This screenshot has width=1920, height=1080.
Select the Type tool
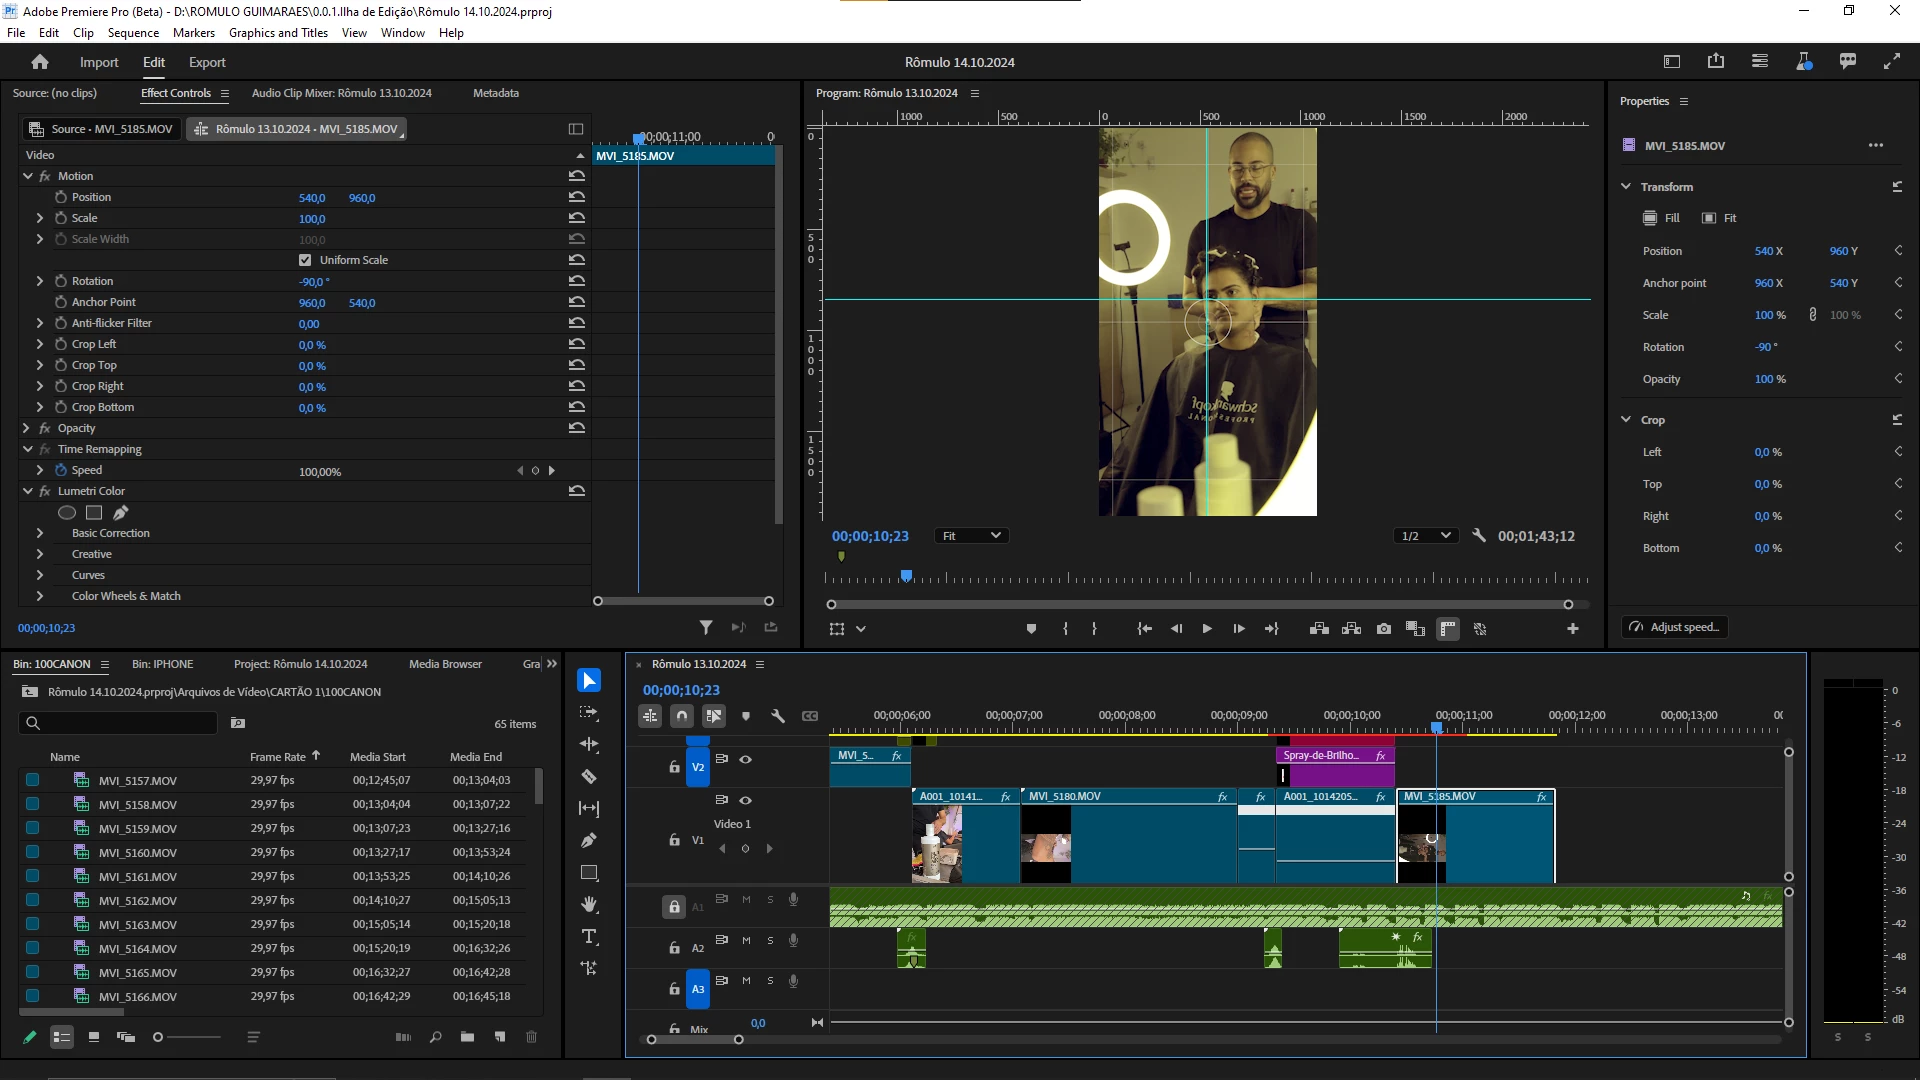(589, 937)
